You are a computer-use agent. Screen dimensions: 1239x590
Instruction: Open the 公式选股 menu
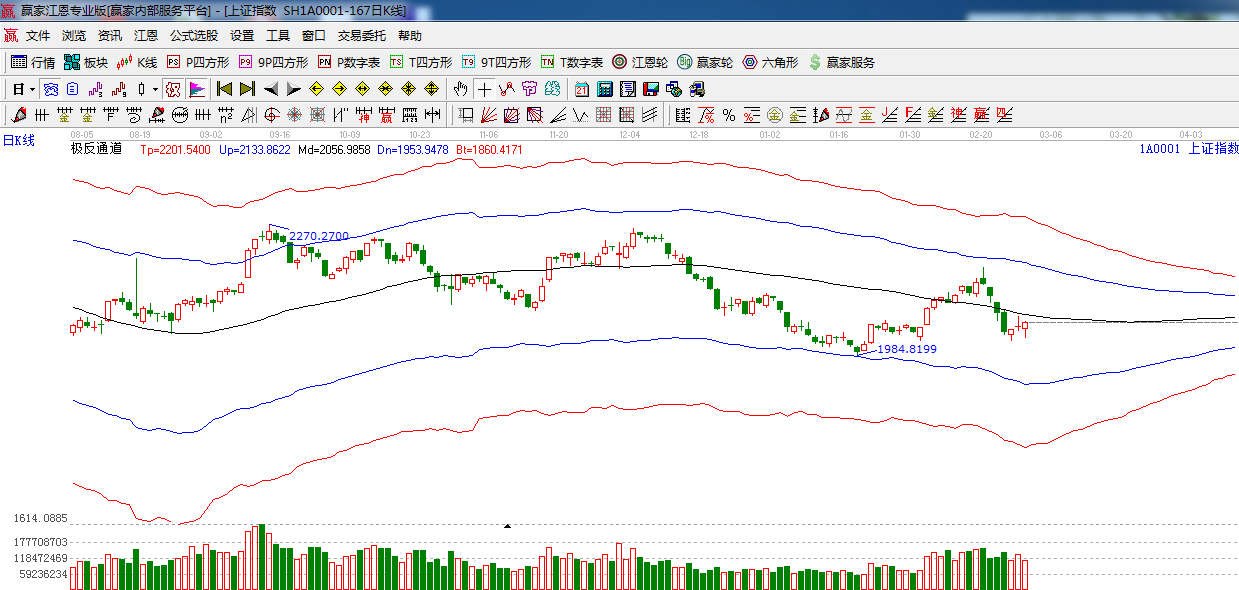[193, 35]
